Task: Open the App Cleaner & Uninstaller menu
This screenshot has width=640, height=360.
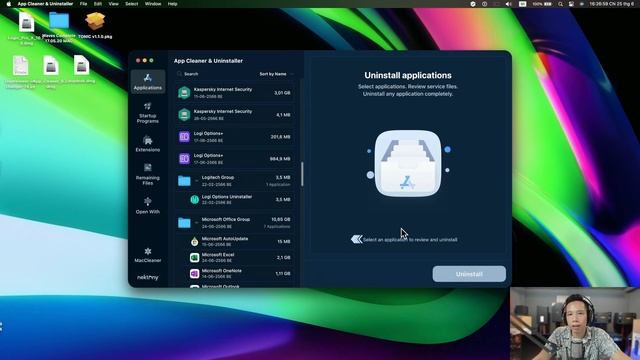Action: 45,4
